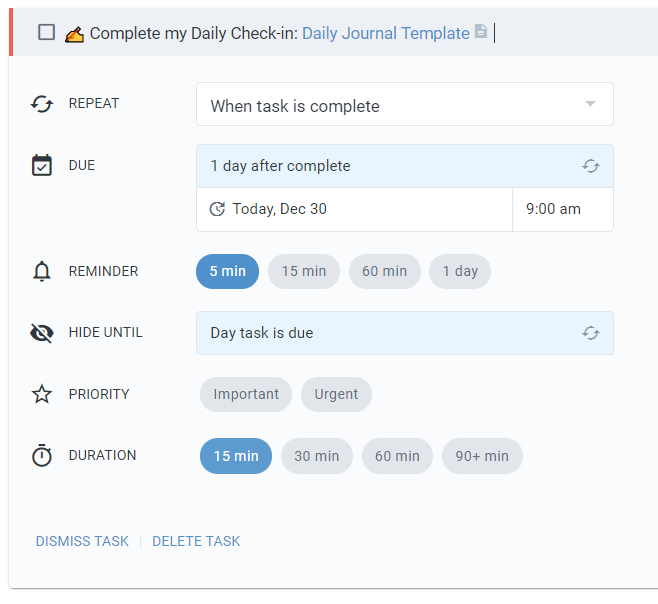Click the document icon after Daily Journal Template
The height and width of the screenshot is (604, 658).
tap(481, 32)
